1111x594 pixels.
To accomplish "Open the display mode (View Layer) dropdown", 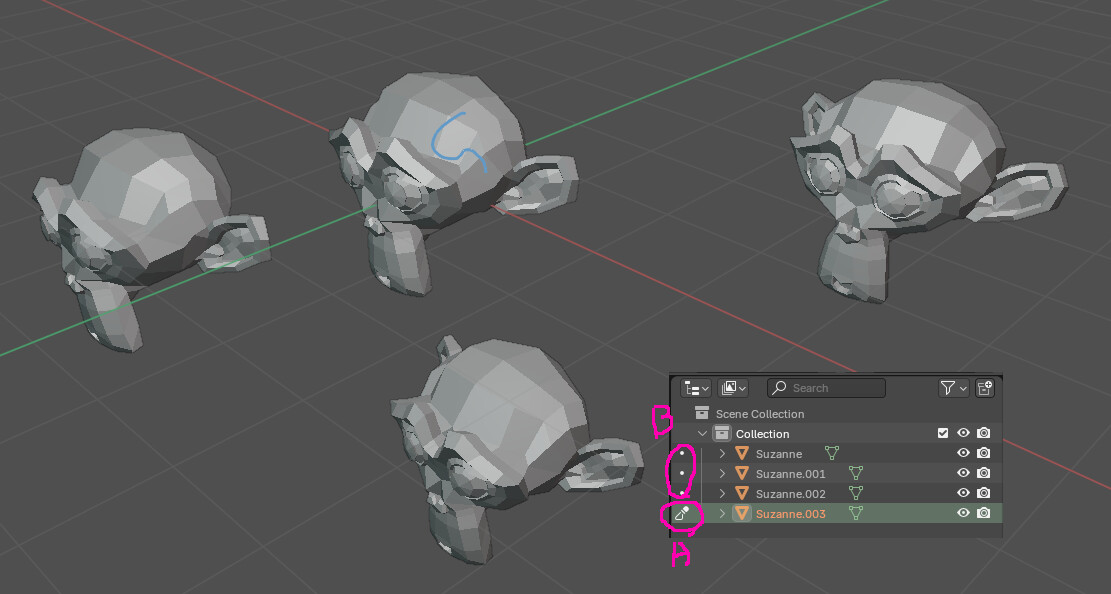I will [x=733, y=388].
